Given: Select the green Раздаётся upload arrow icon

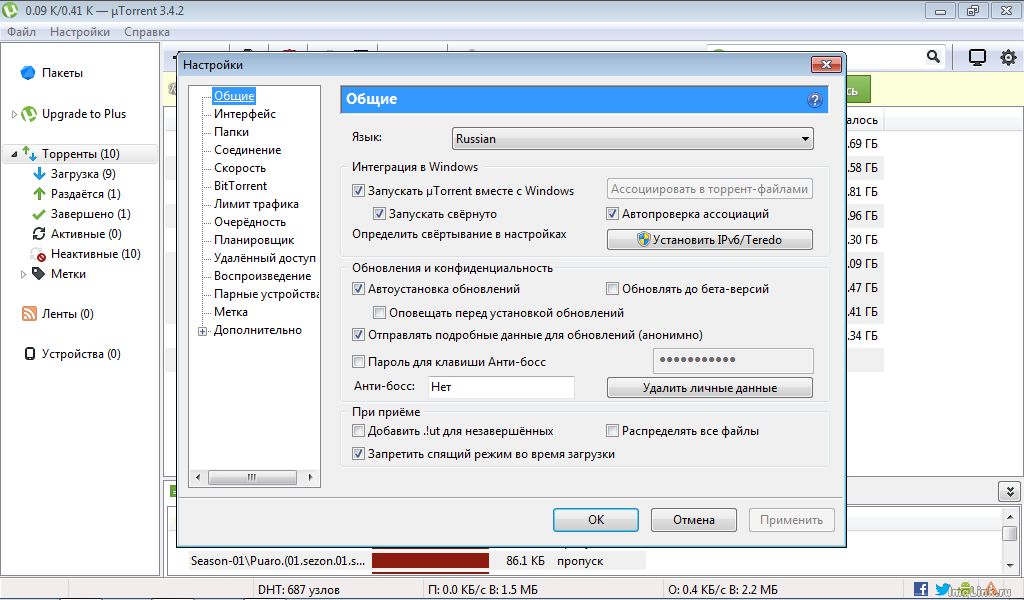Looking at the screenshot, I should [39, 194].
